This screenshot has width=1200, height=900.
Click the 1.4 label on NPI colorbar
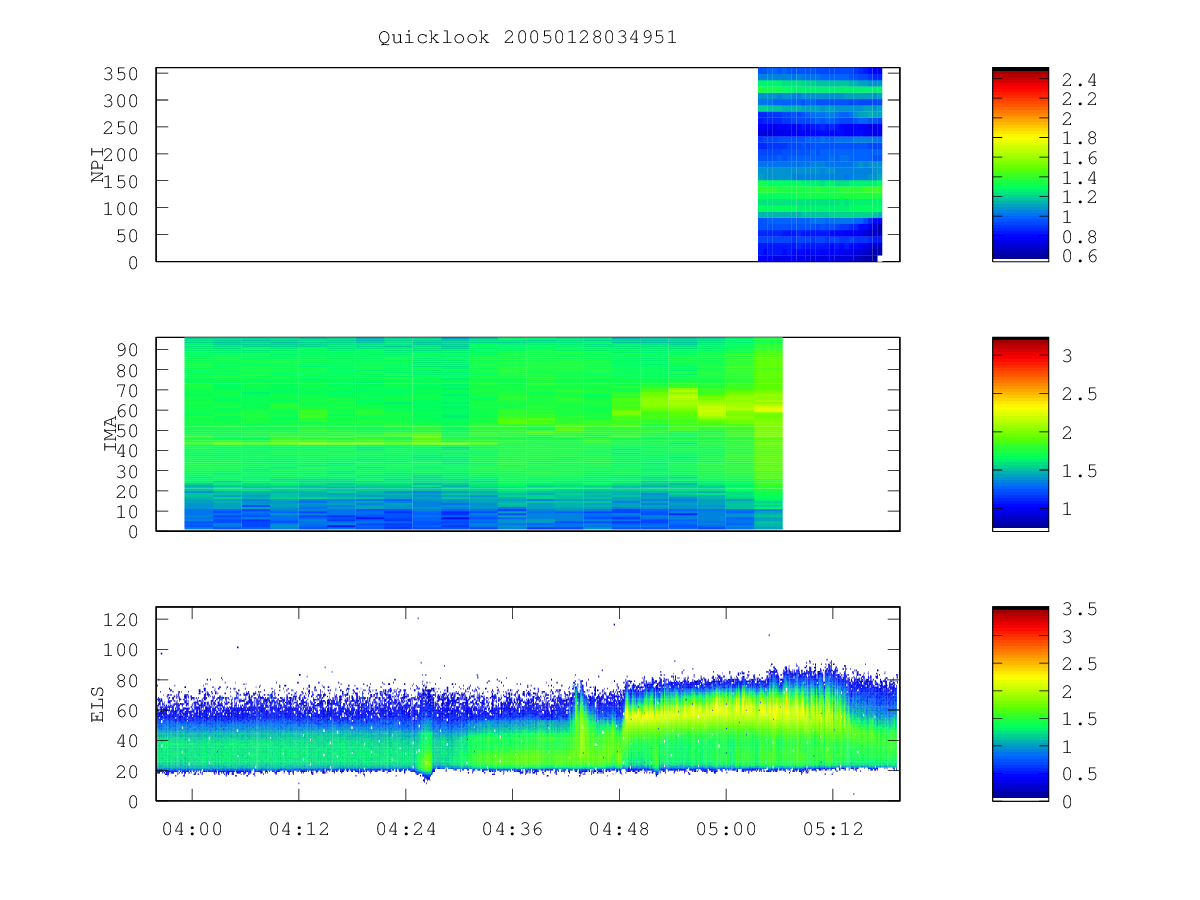point(1079,178)
